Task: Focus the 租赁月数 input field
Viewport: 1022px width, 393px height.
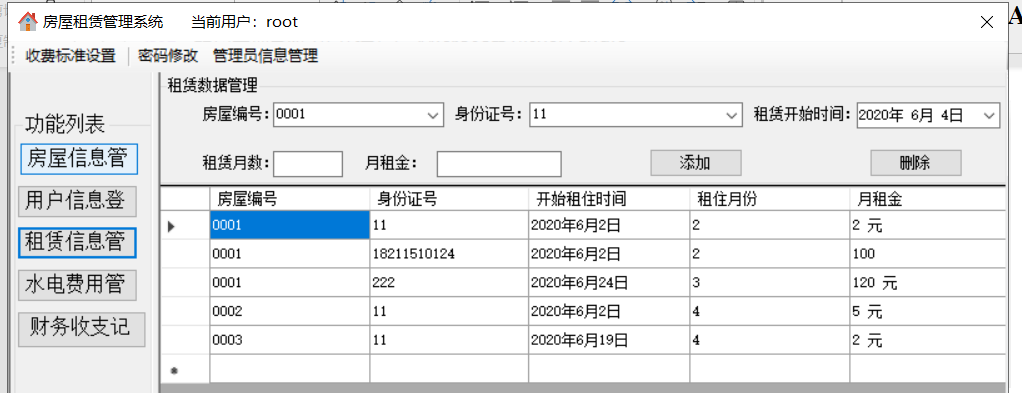Action: [308, 164]
